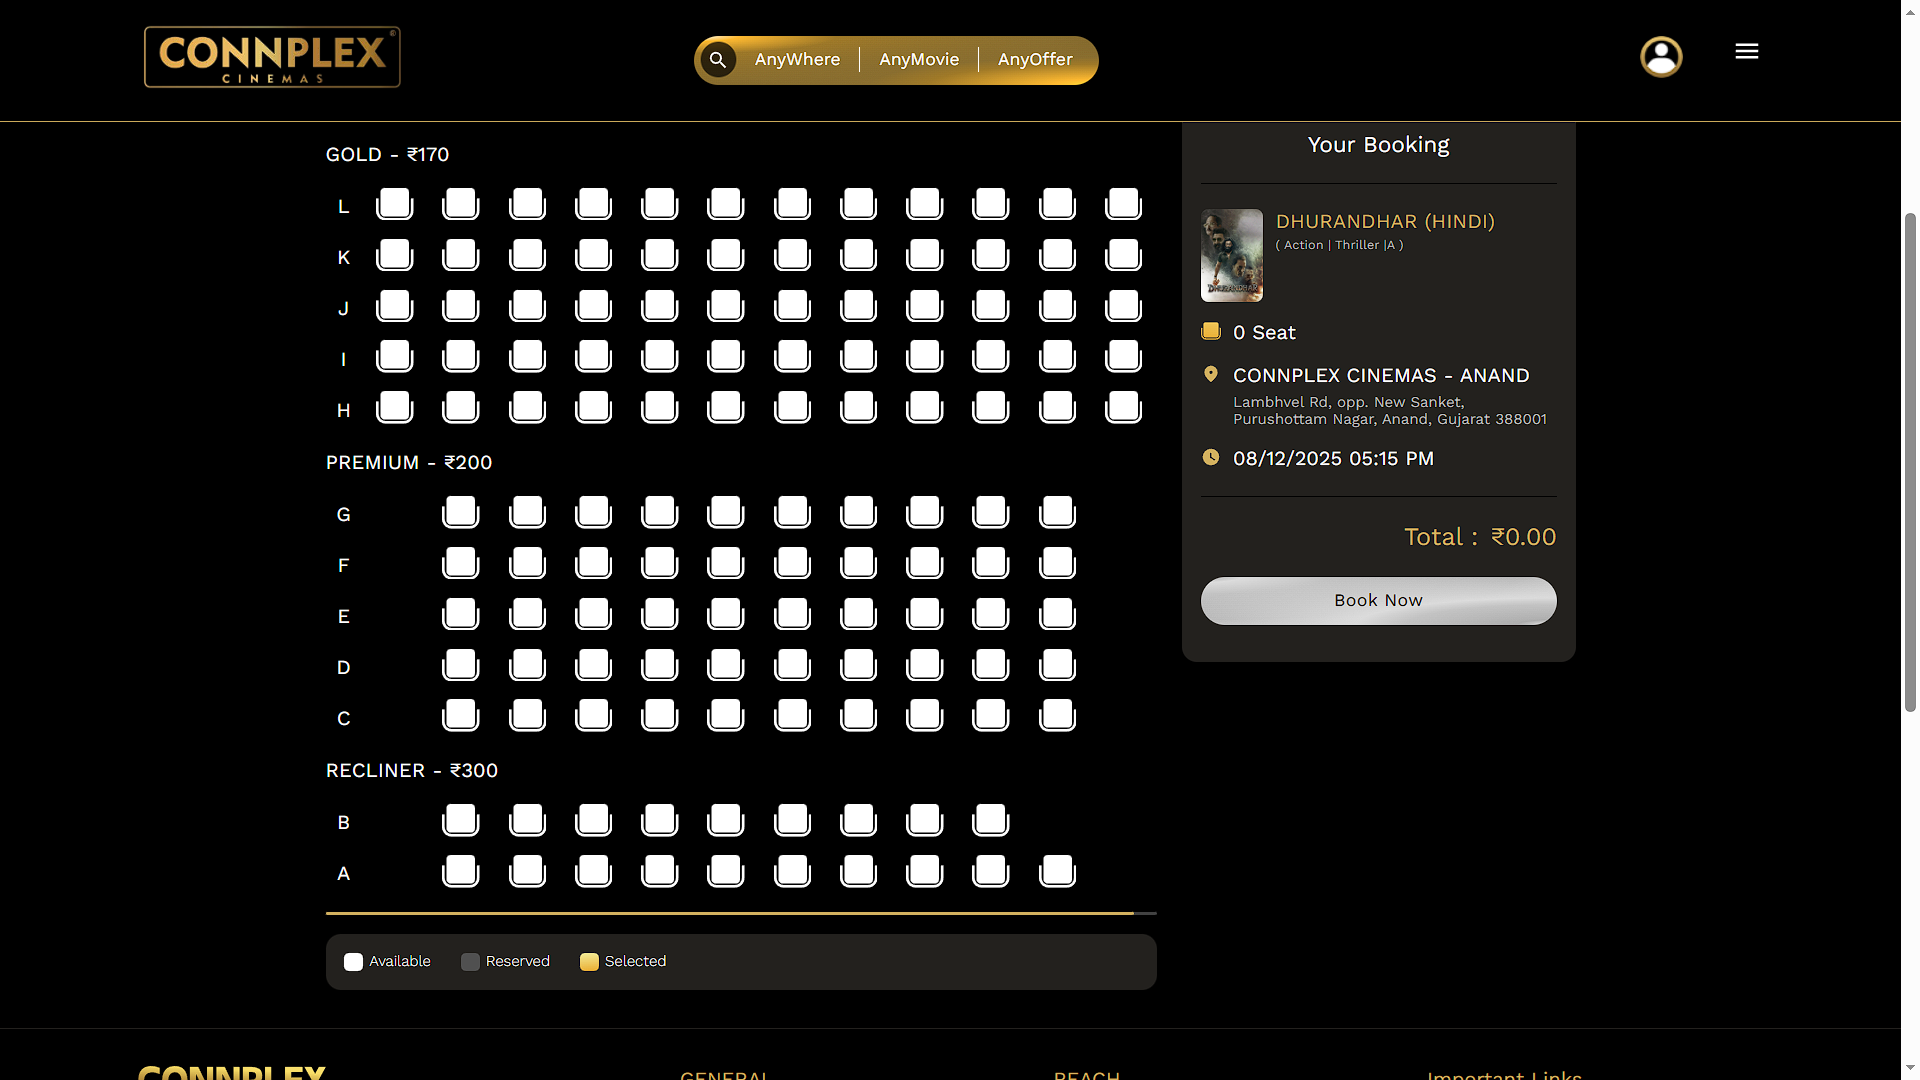Click the search magnifier icon

[717, 60]
